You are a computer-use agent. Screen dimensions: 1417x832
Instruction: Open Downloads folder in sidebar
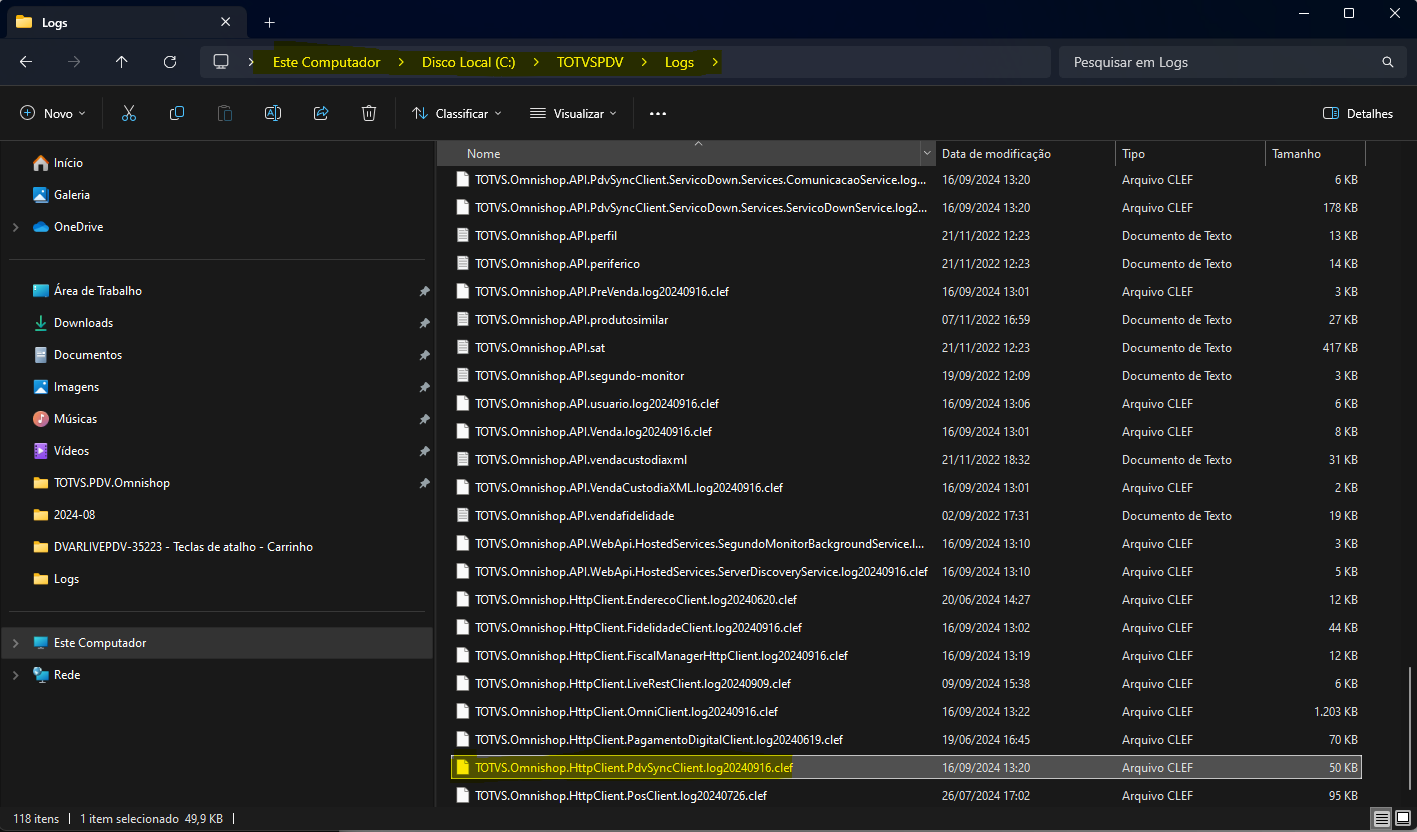pyautogui.click(x=83, y=323)
